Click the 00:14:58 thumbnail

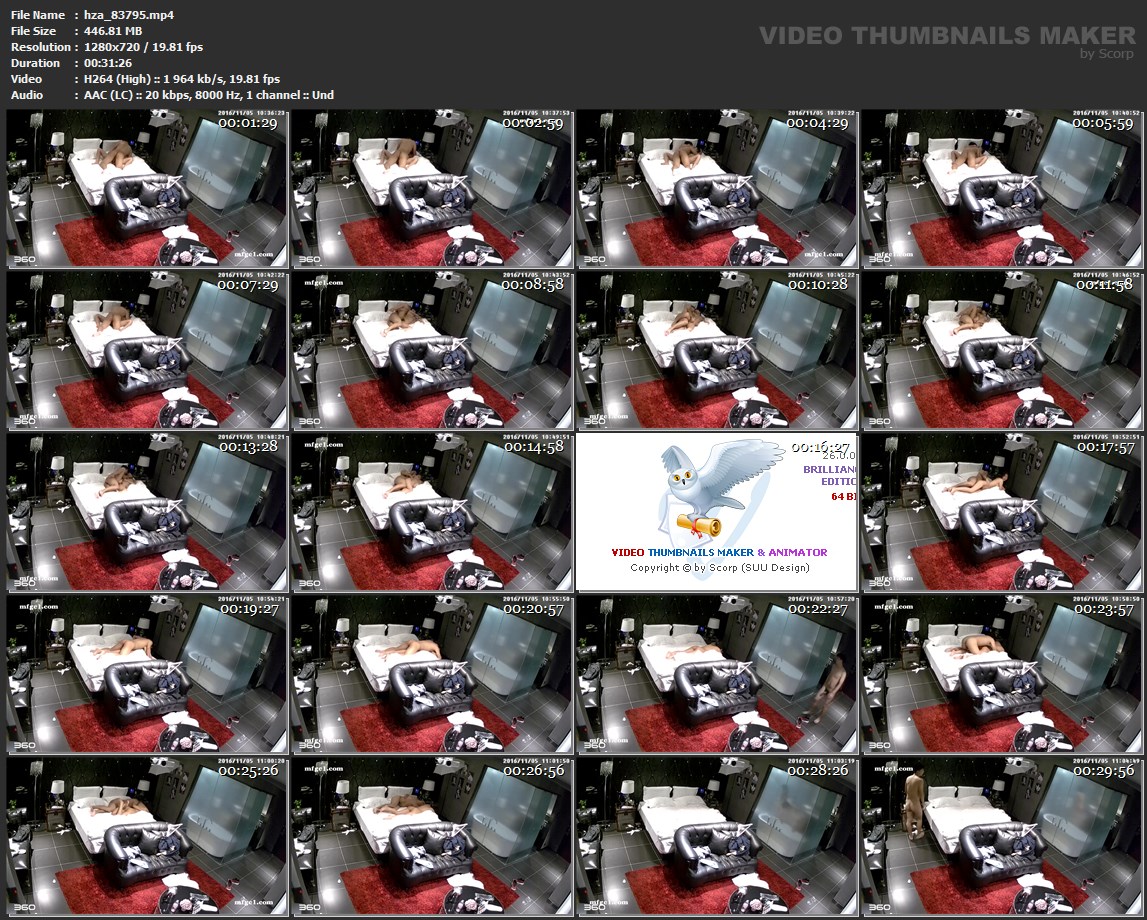432,513
